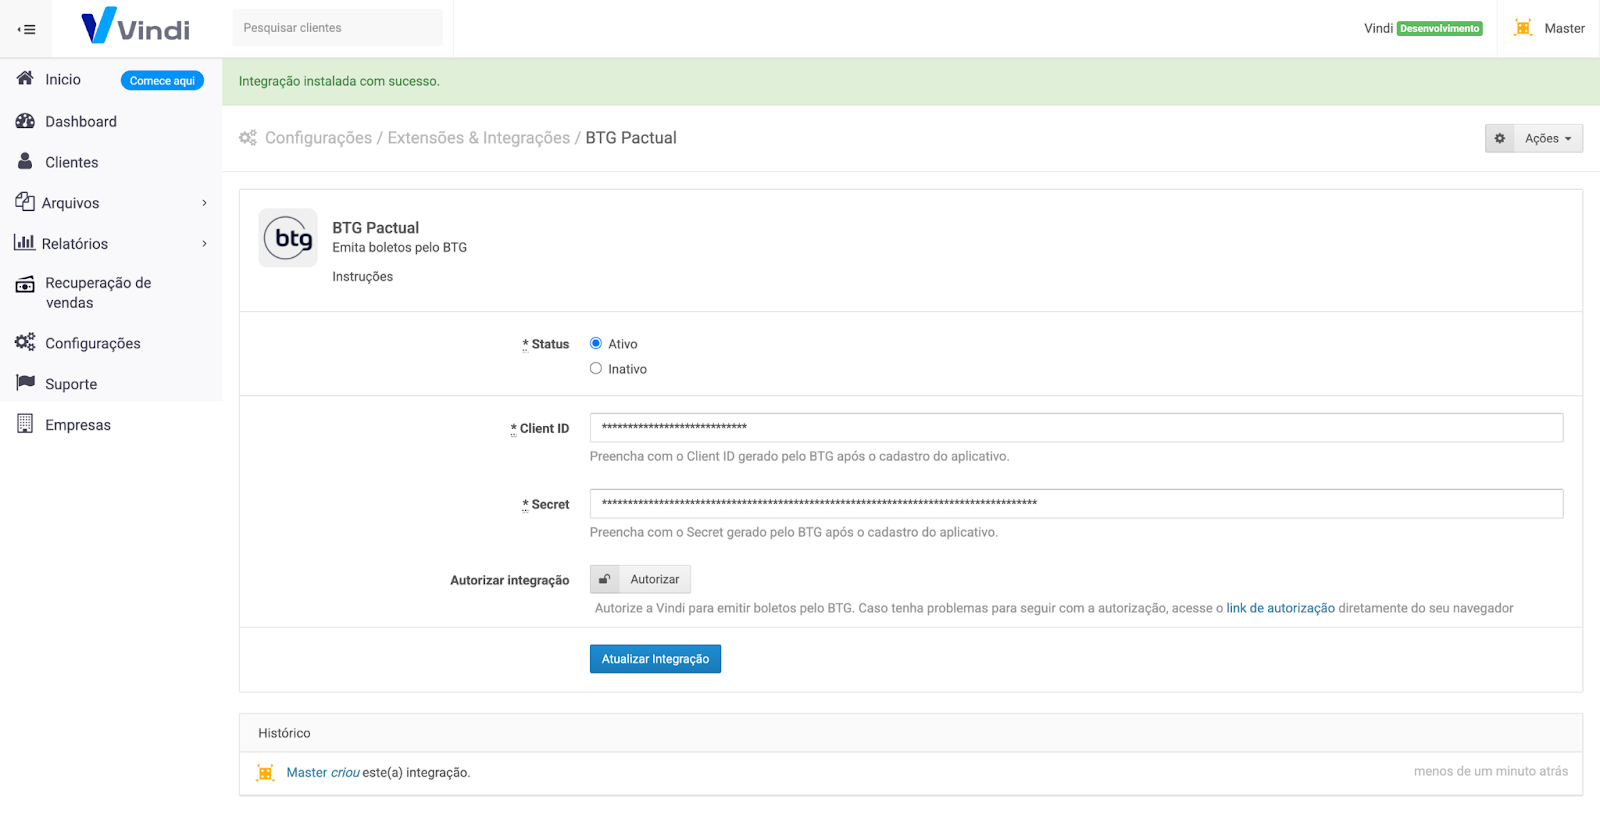Follow the link de autorização
This screenshot has height=833, width=1600.
1280,608
